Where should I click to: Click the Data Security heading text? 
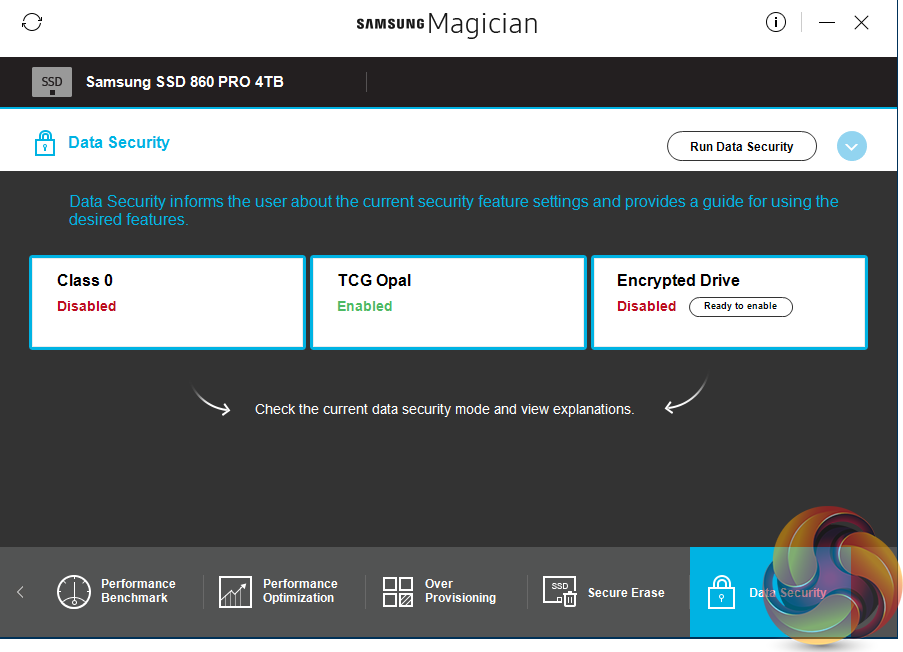[x=119, y=142]
